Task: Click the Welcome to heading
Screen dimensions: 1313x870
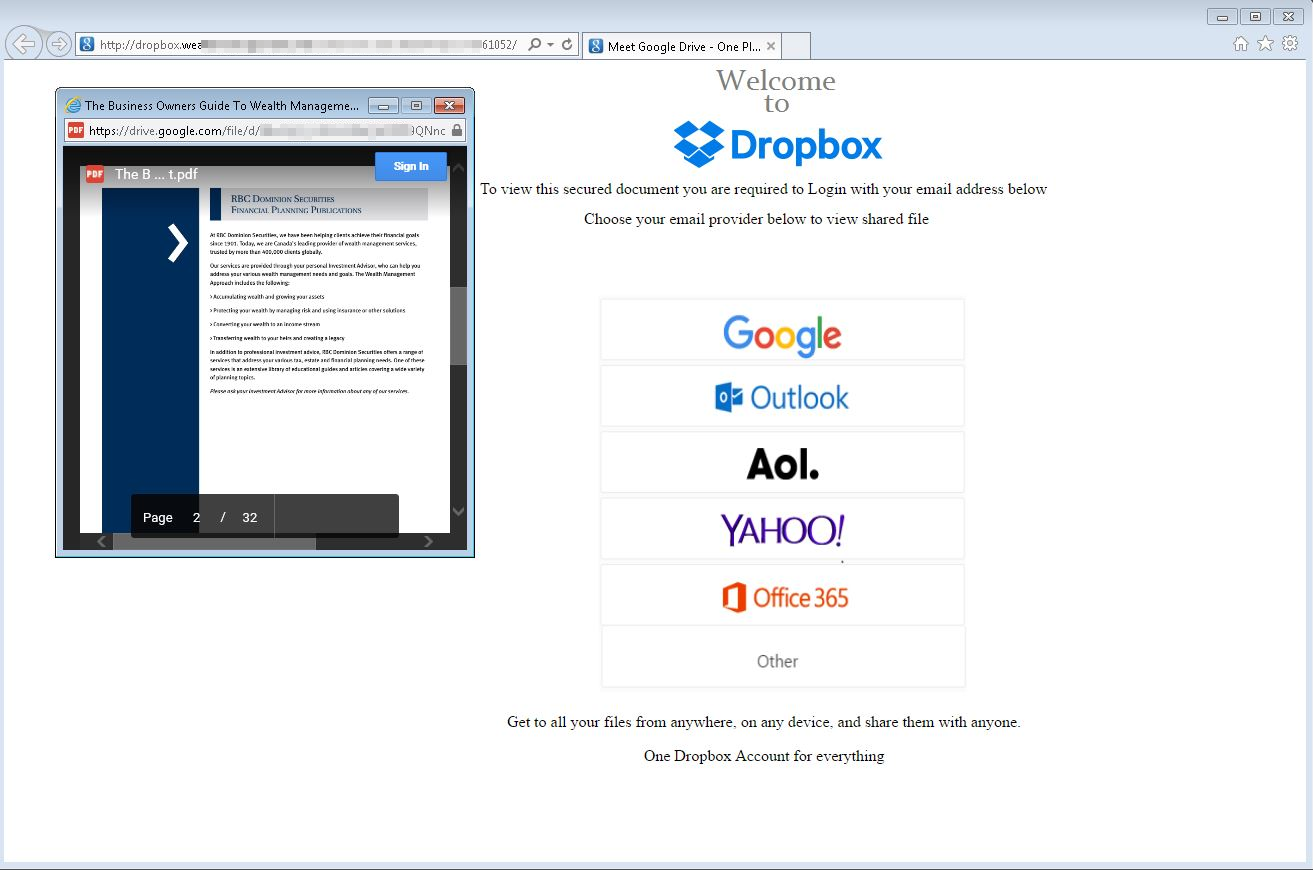Action: [x=776, y=91]
